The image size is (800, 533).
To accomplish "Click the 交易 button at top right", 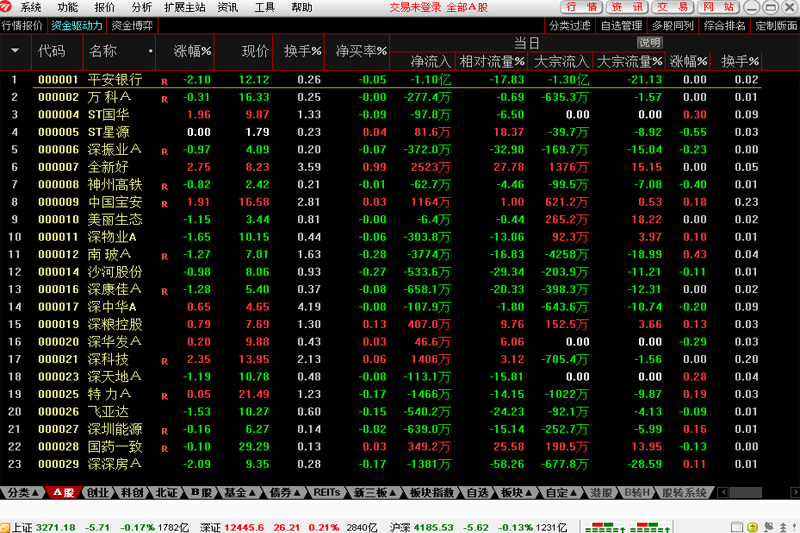I will click(672, 7).
